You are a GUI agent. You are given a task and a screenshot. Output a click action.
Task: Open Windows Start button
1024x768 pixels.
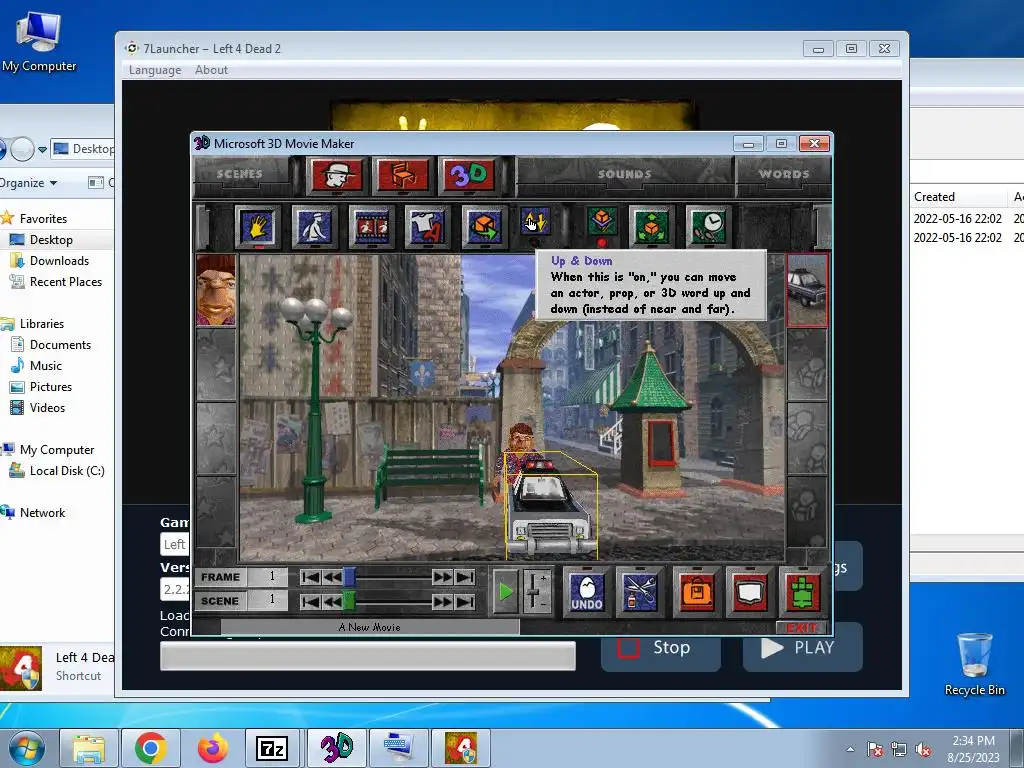point(27,748)
